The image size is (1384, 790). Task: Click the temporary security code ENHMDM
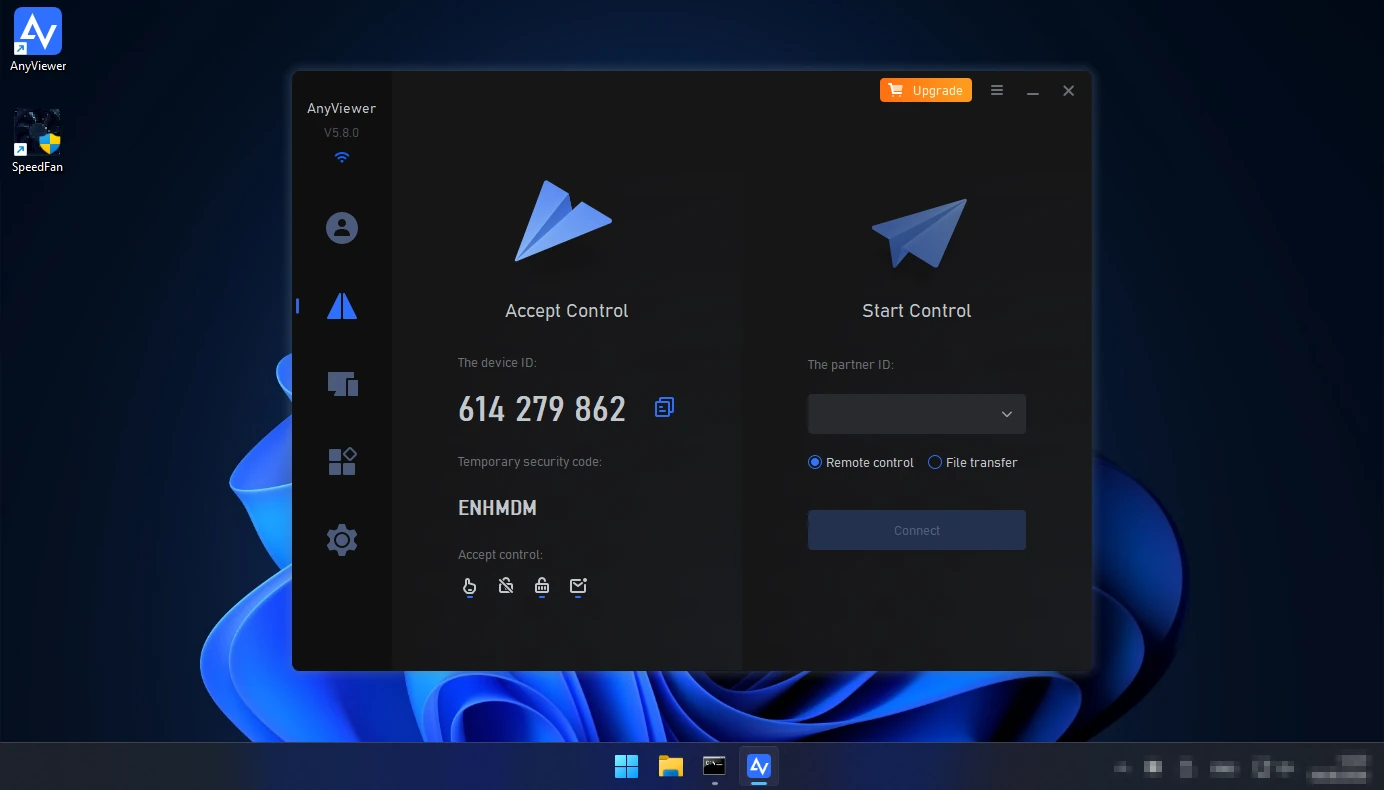pos(498,508)
